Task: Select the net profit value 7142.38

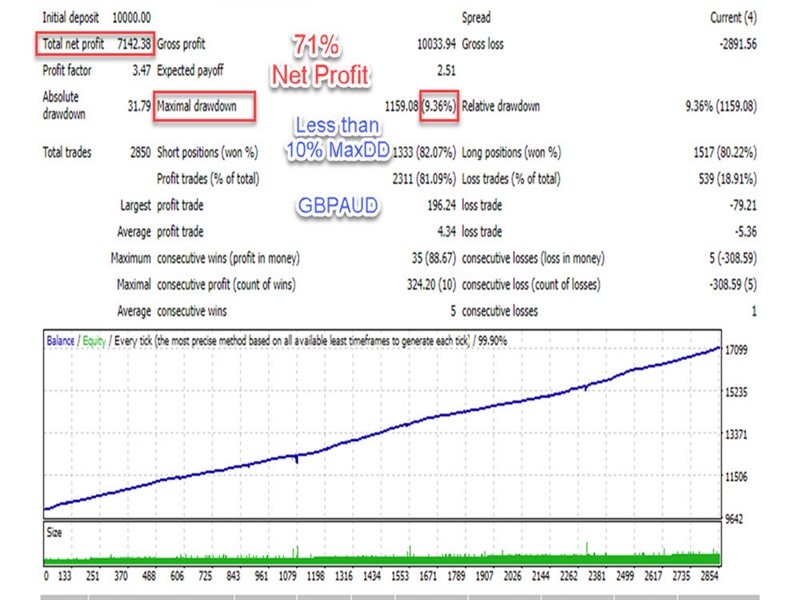Action: pos(134,44)
